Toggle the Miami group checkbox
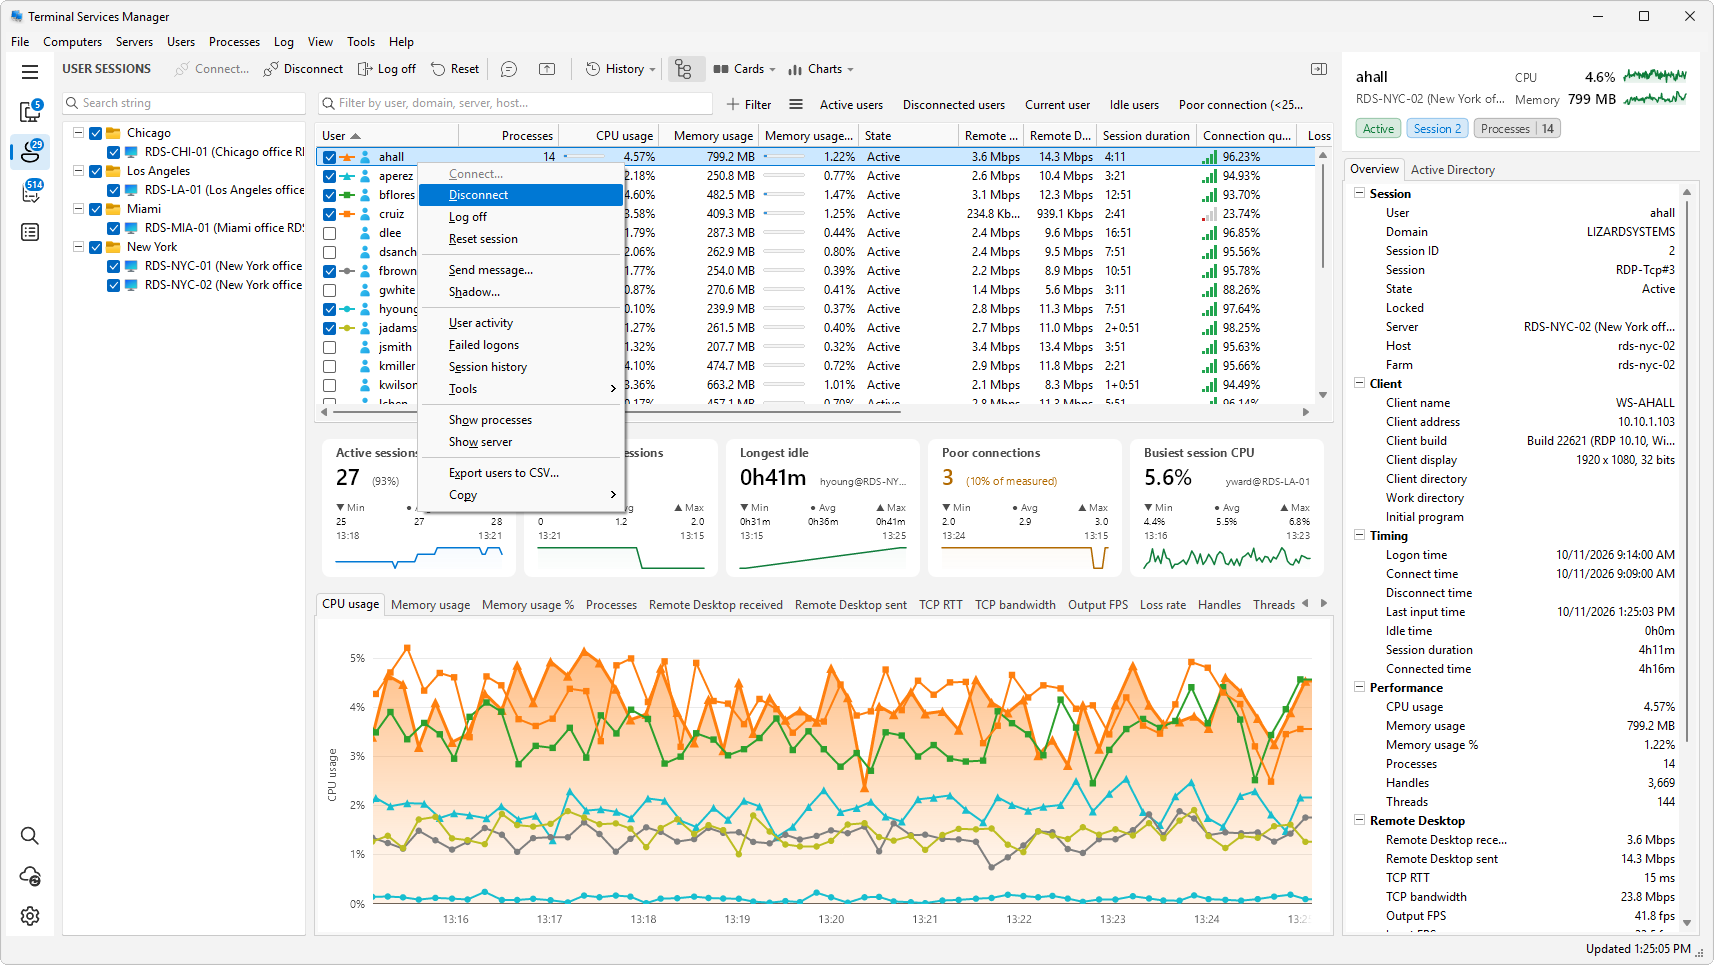Screen dimensions: 1714x965 96,209
